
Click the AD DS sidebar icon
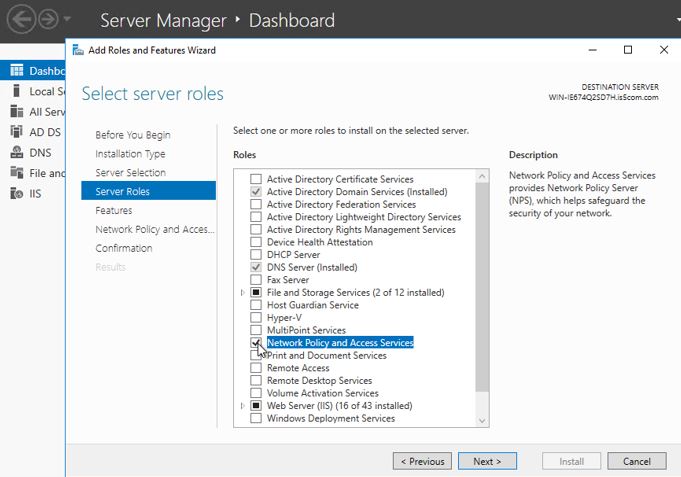click(x=17, y=132)
